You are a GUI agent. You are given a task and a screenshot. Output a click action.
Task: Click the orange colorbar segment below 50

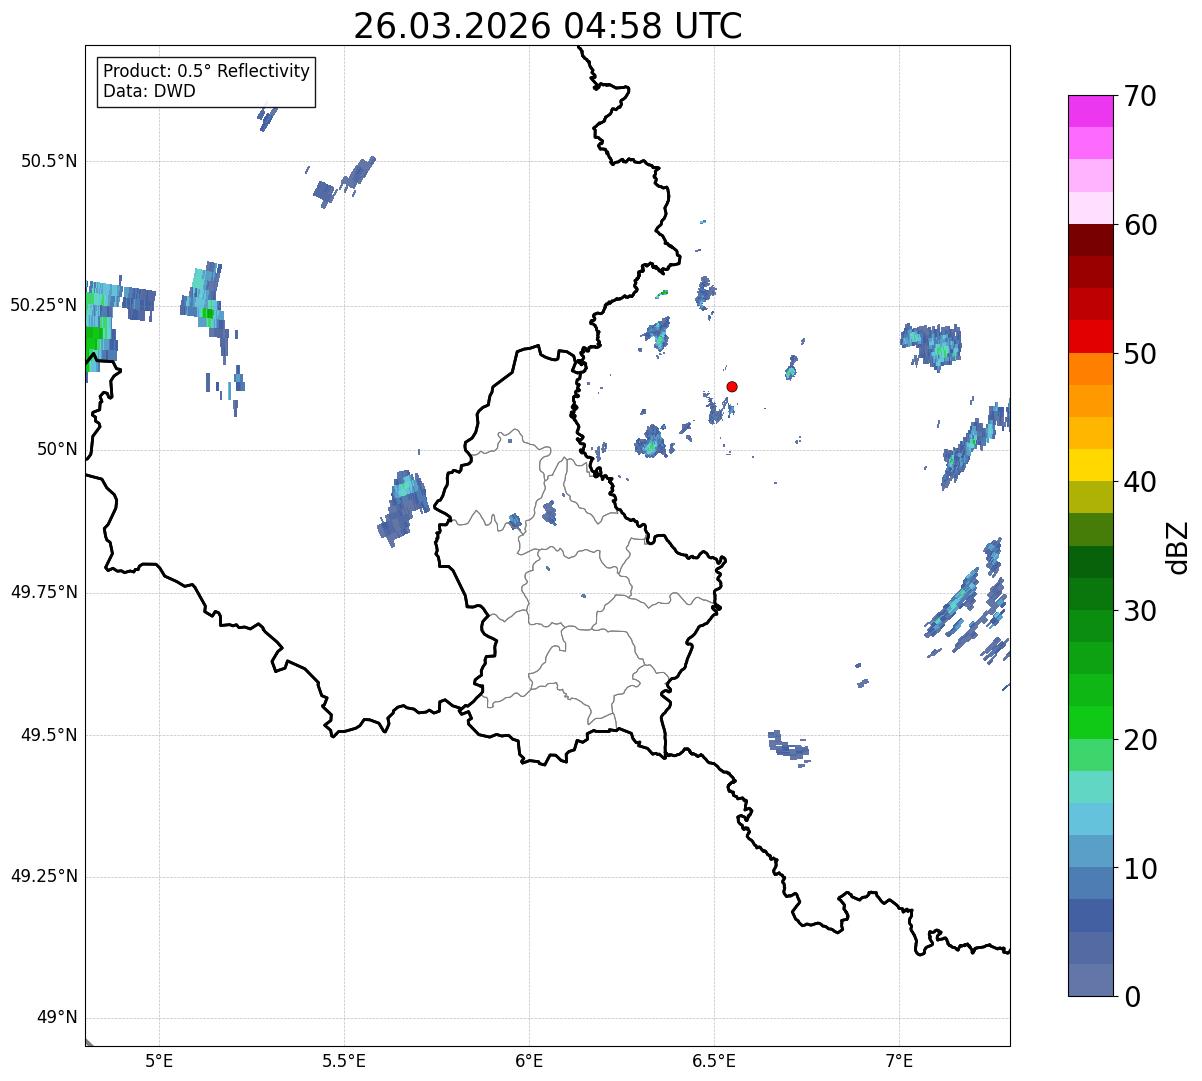(x=1090, y=369)
